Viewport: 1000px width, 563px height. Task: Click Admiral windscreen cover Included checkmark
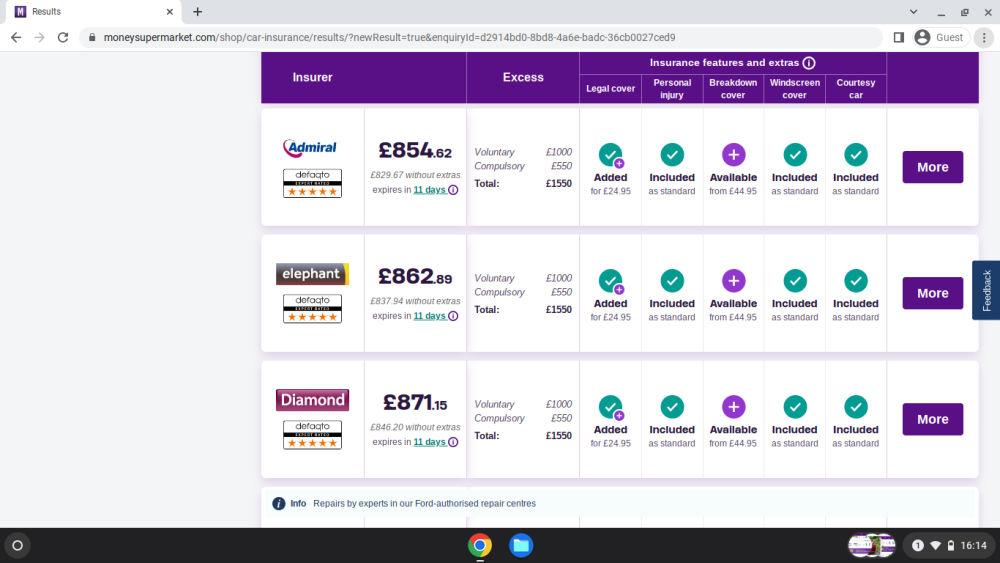[795, 154]
